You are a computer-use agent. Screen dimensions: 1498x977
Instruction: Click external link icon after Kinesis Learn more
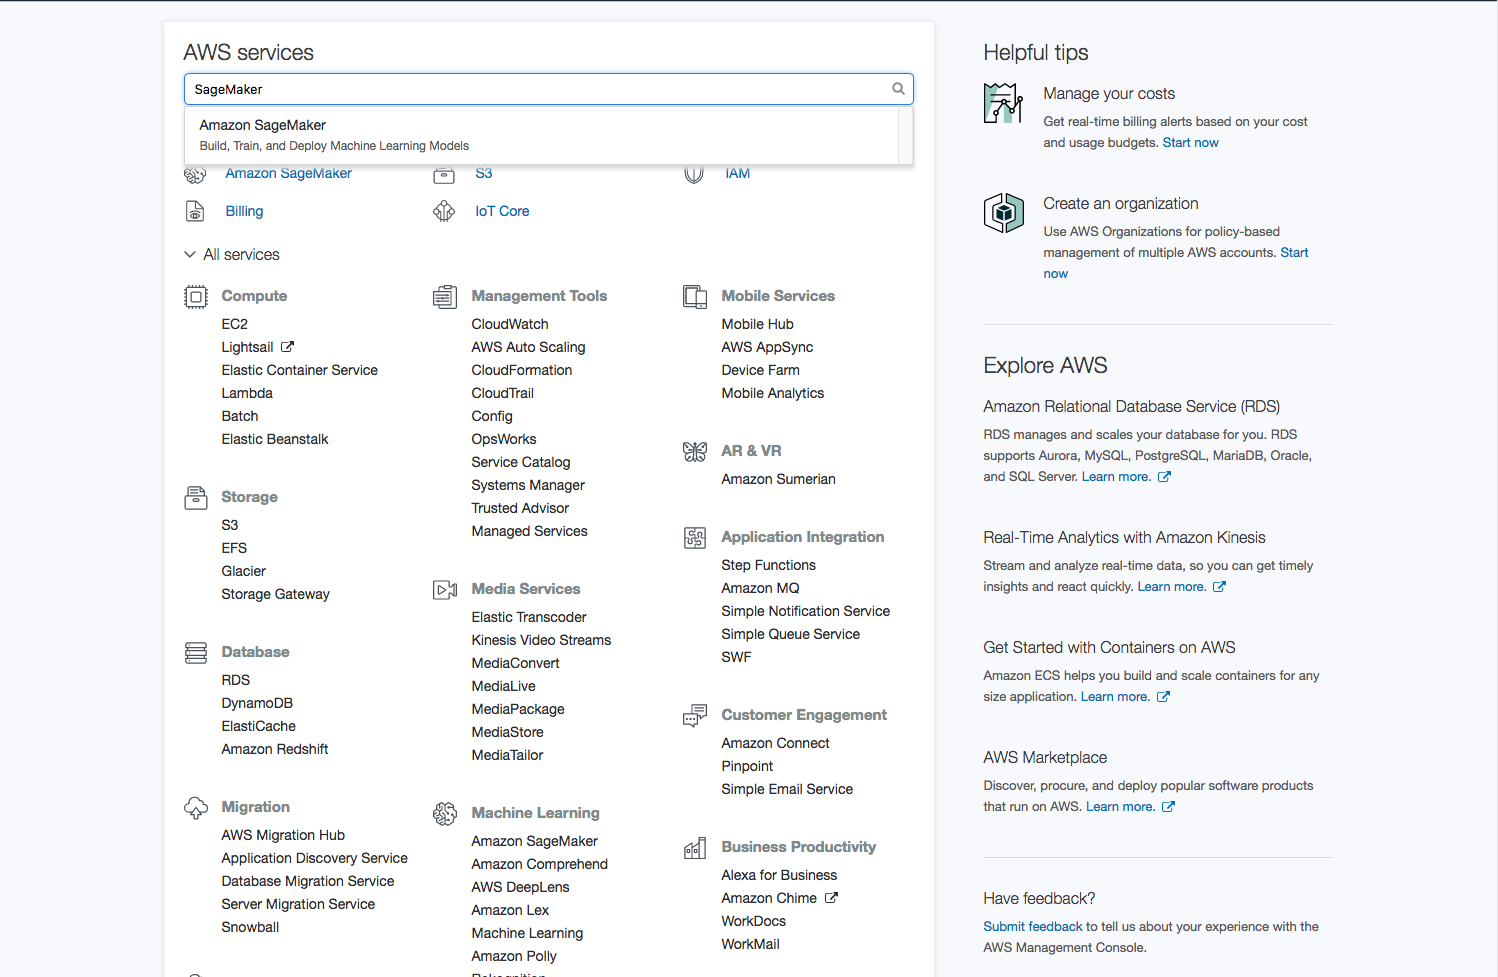point(1219,587)
